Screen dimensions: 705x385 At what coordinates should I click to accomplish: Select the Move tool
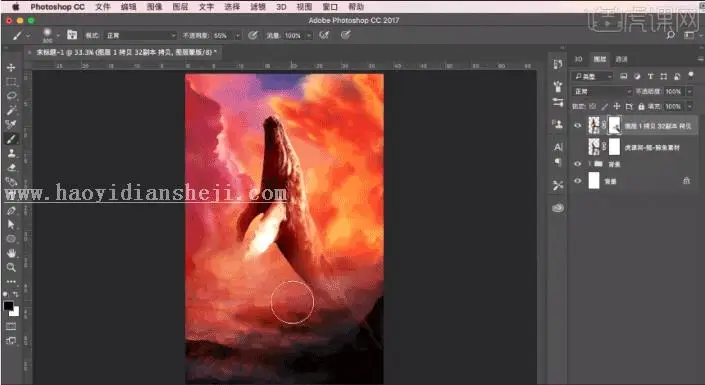(11, 67)
